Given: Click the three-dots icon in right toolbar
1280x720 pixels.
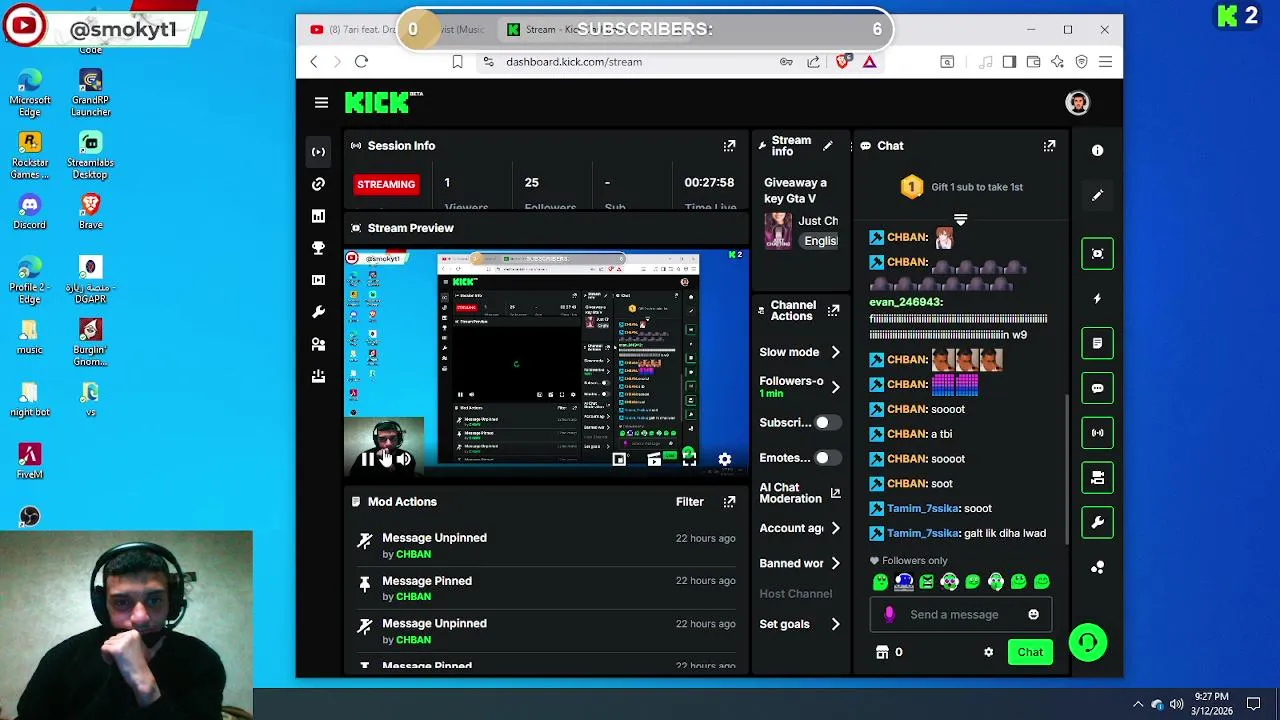Looking at the screenshot, I should (1097, 567).
